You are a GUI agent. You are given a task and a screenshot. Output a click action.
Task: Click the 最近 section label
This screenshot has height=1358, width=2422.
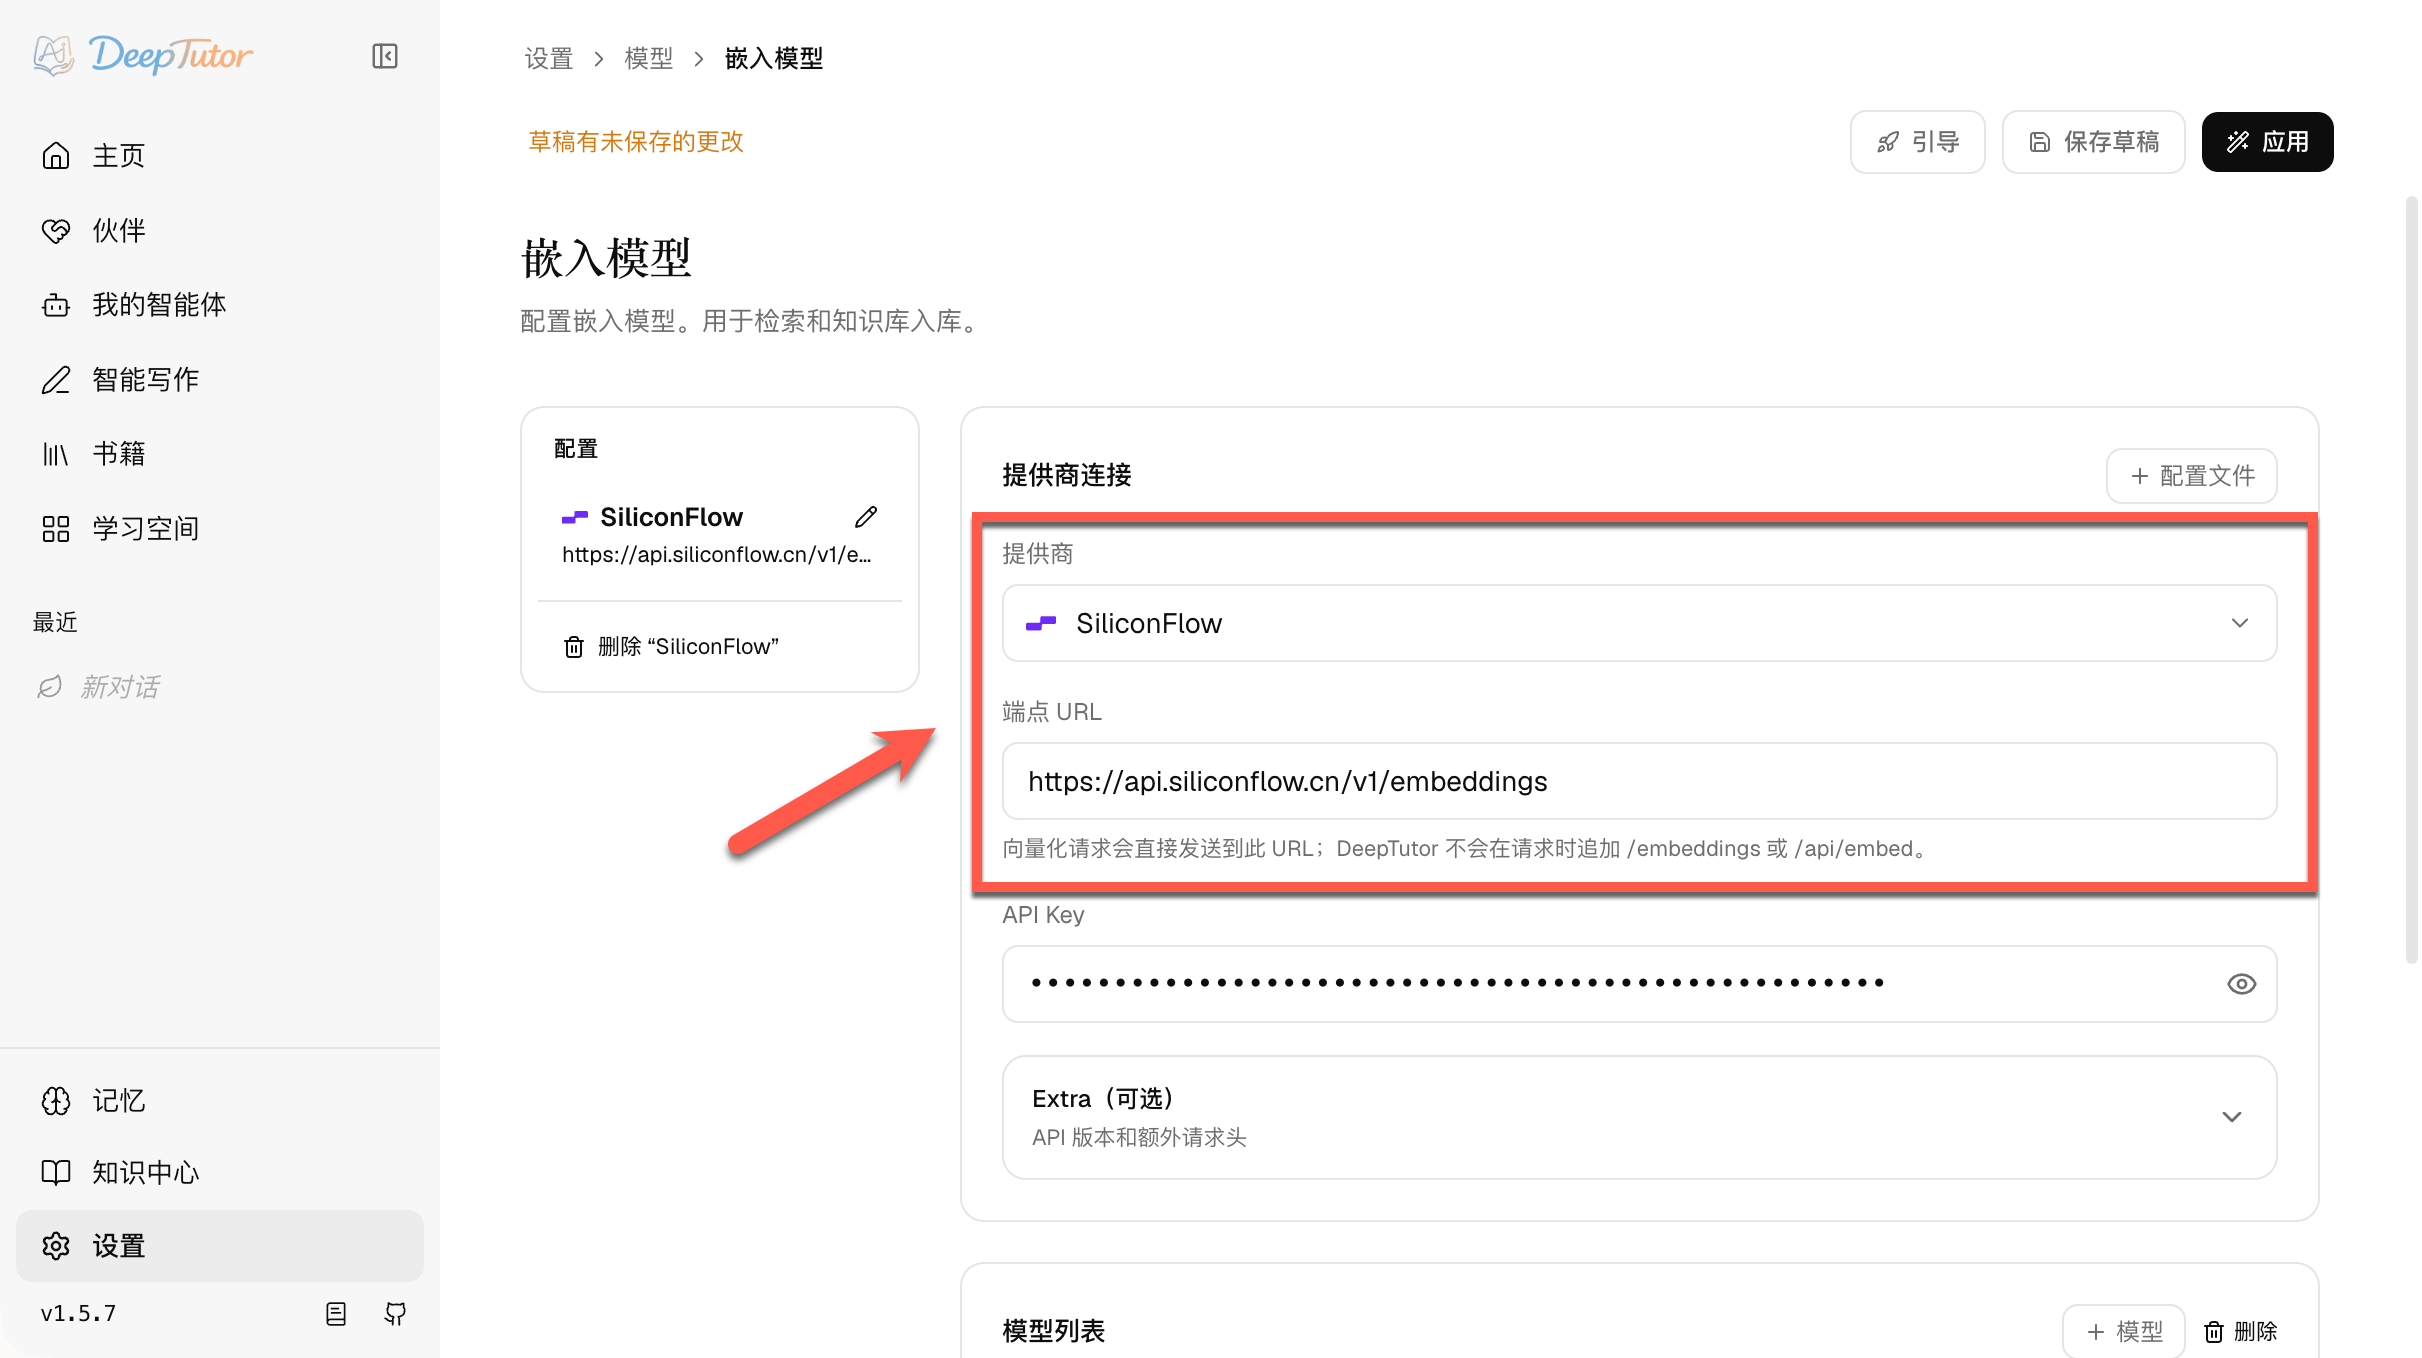[x=55, y=623]
